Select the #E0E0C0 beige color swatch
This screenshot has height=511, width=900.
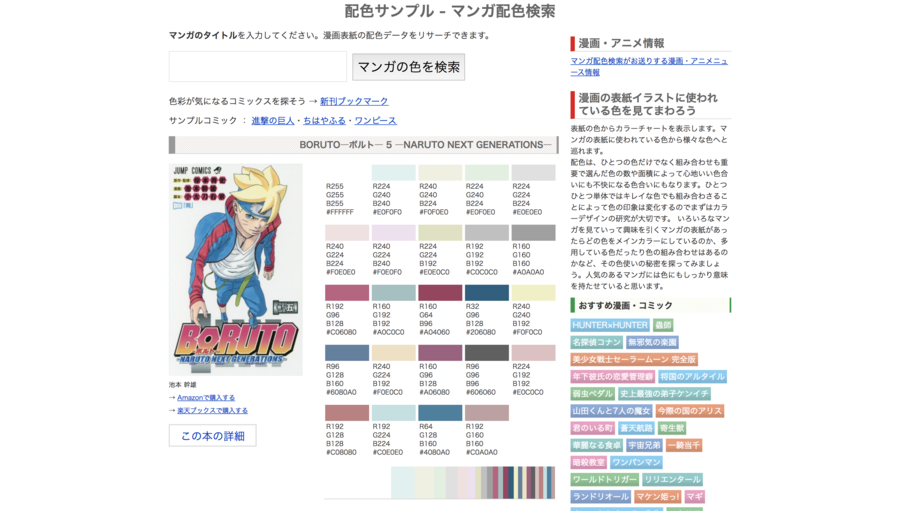tap(440, 233)
